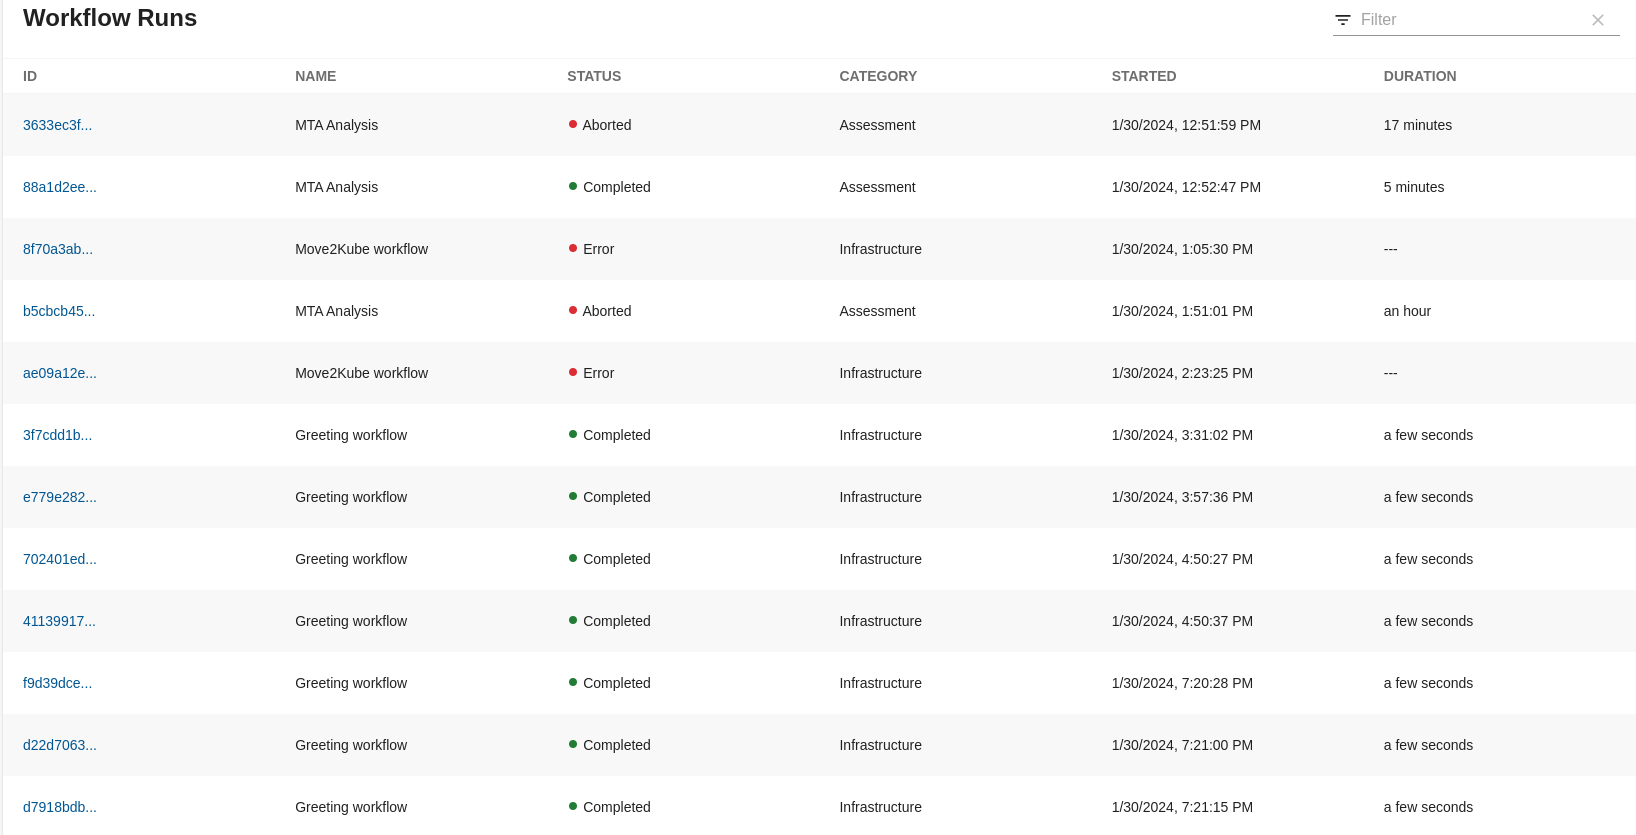The height and width of the screenshot is (835, 1636).
Task: Open workflow run 702401ed...
Action: point(60,559)
